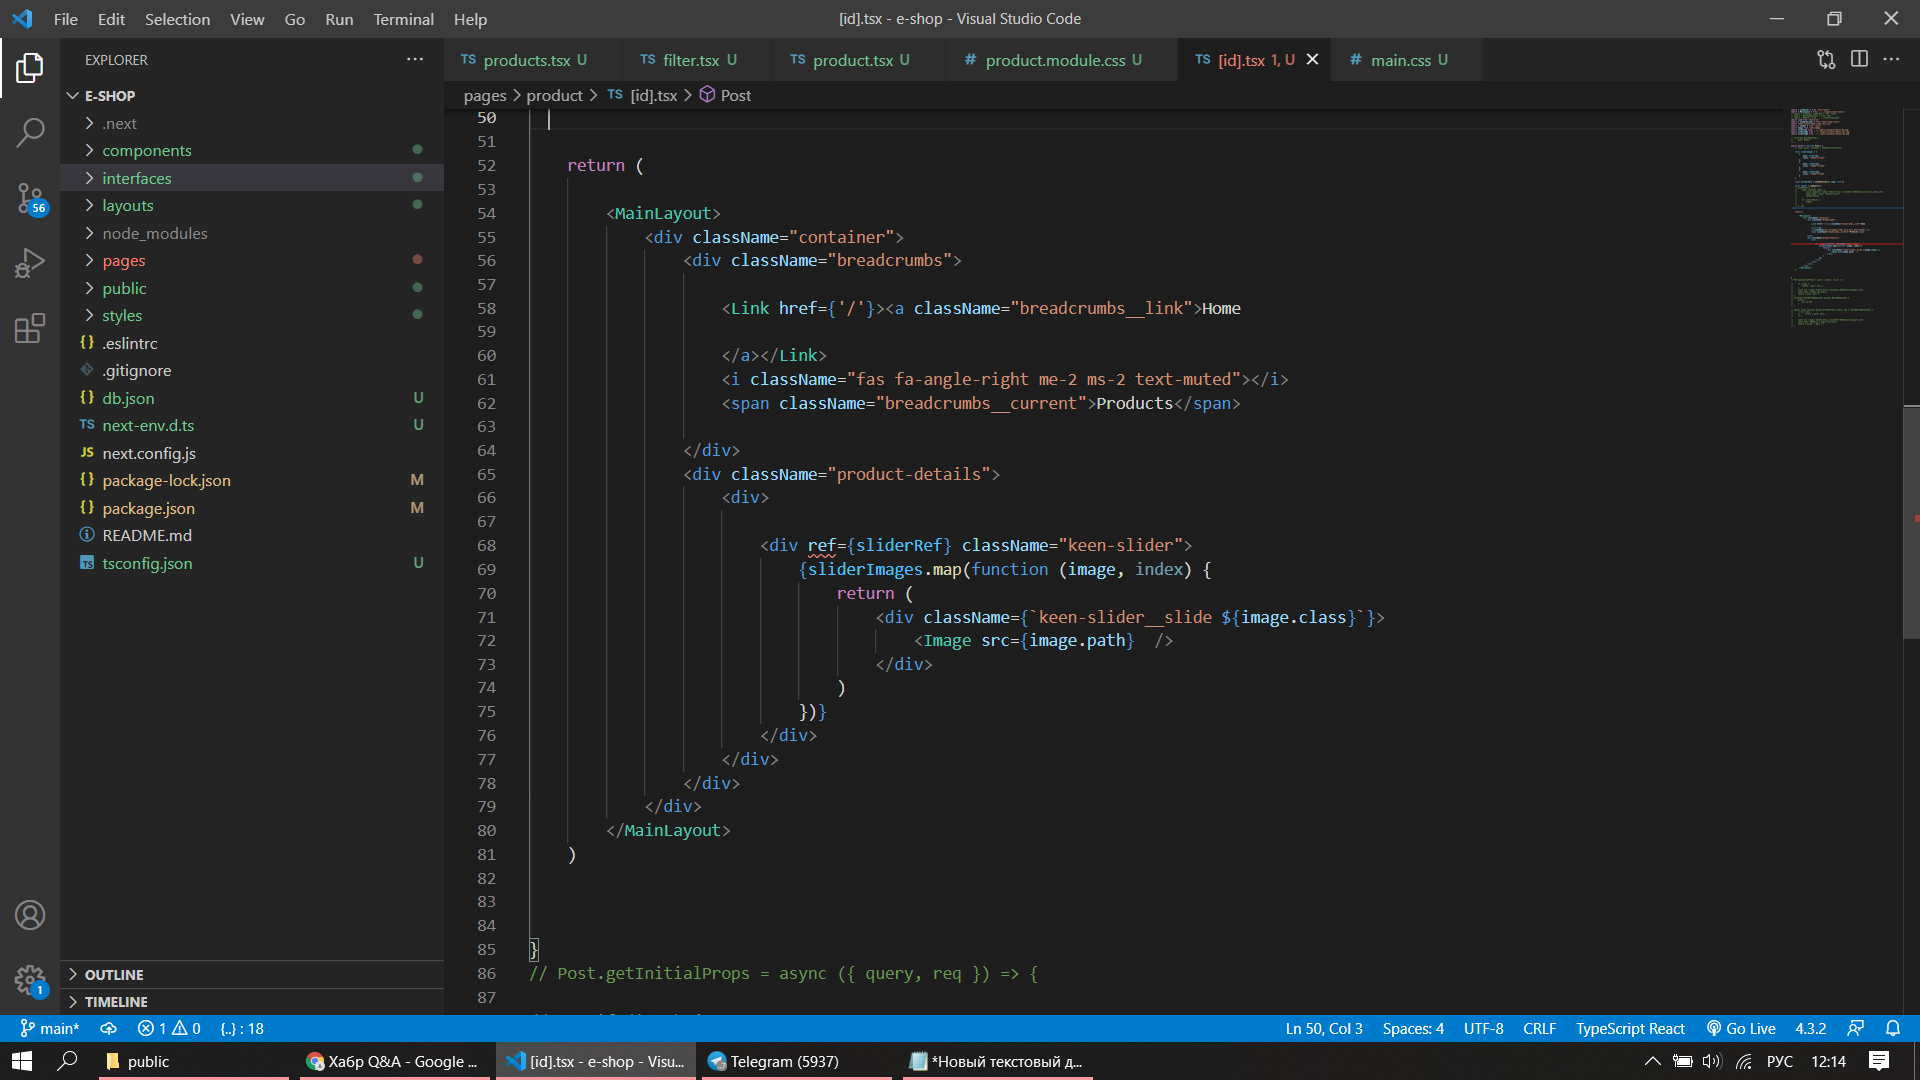This screenshot has width=1920, height=1080.
Task: Click the CRLF end of line selector
Action: [x=1540, y=1028]
